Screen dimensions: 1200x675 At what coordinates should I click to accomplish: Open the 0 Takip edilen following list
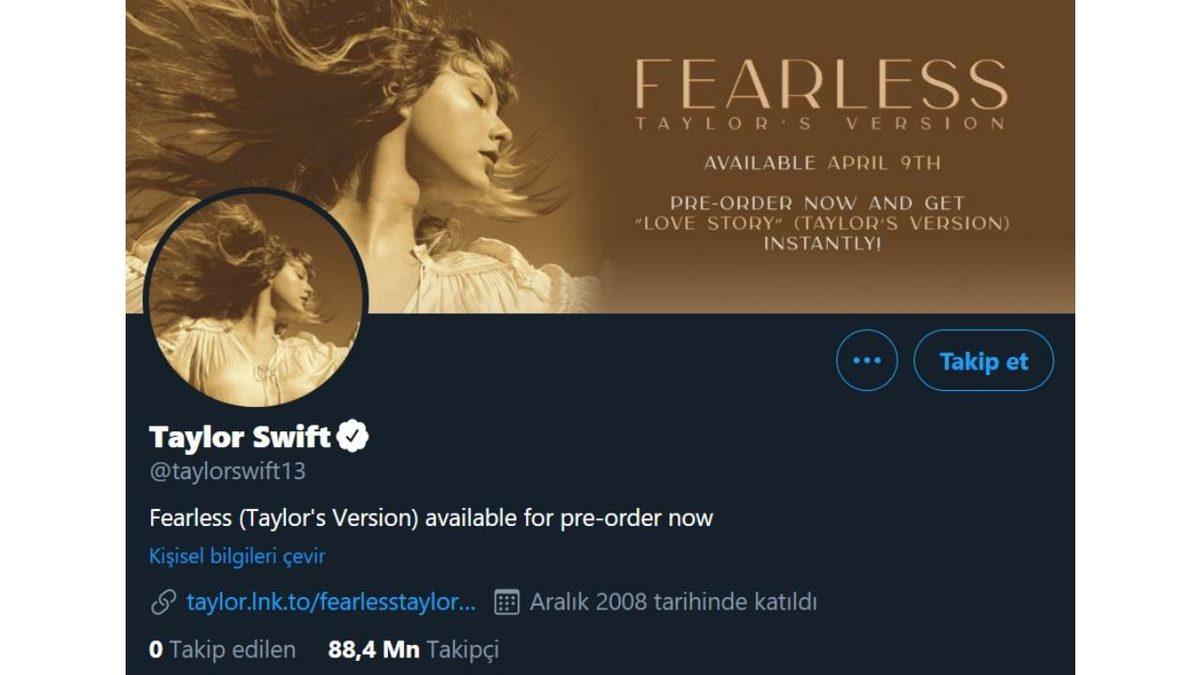pos(222,650)
